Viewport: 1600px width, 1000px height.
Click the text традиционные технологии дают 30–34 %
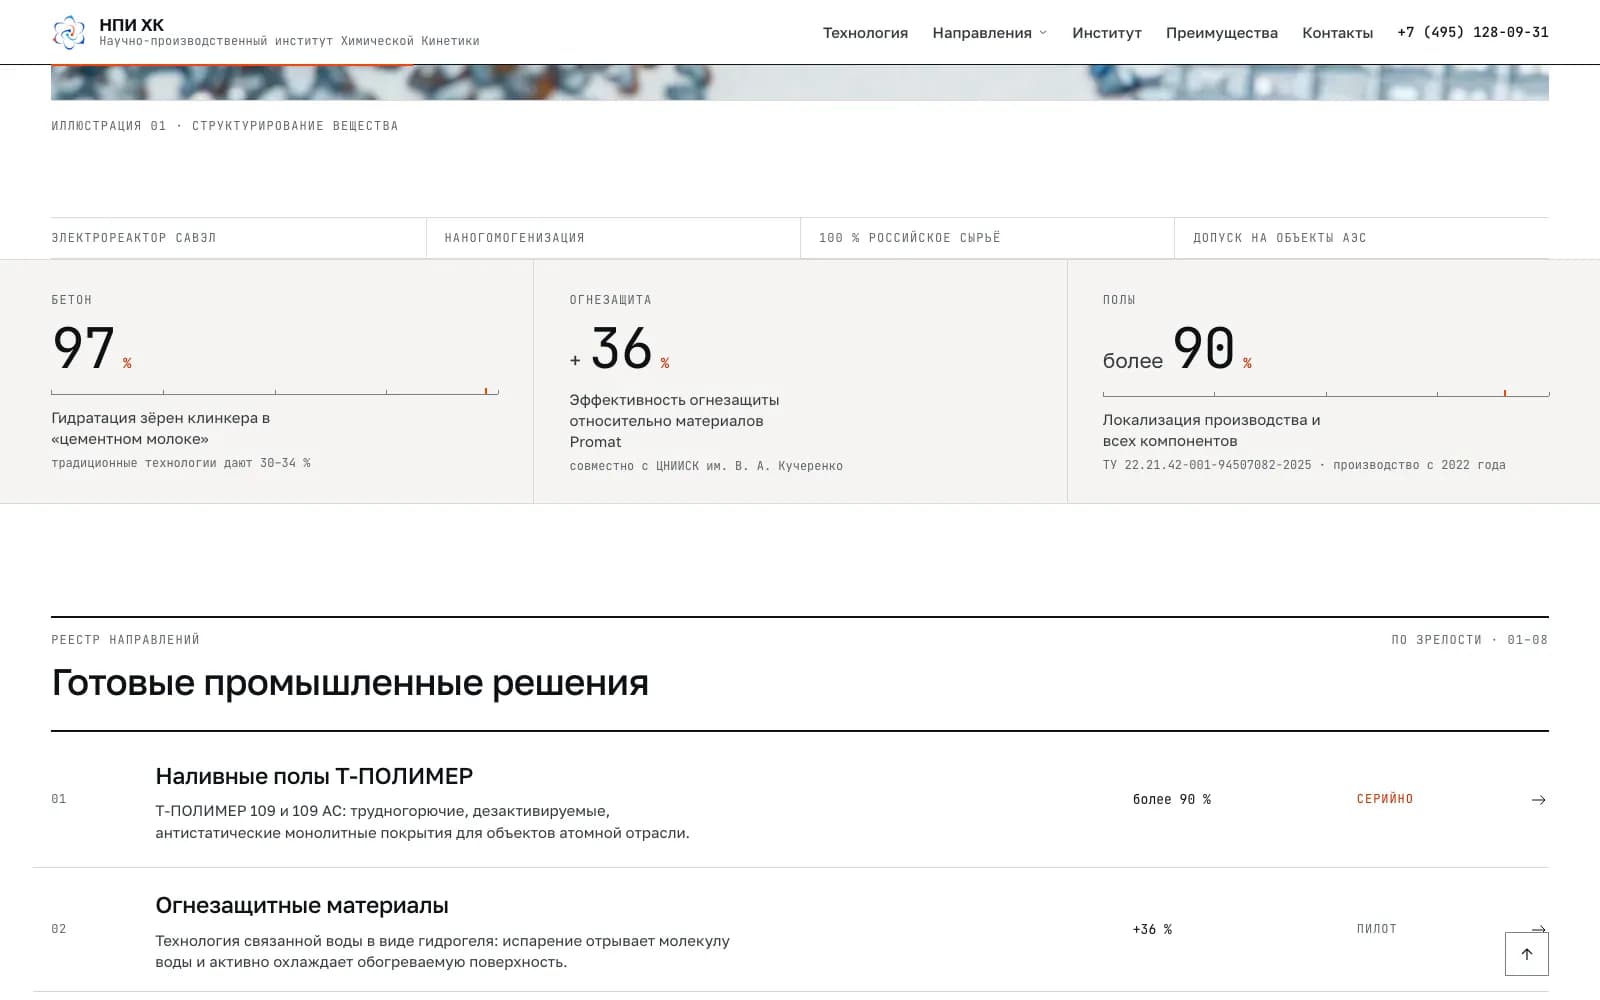(x=181, y=463)
